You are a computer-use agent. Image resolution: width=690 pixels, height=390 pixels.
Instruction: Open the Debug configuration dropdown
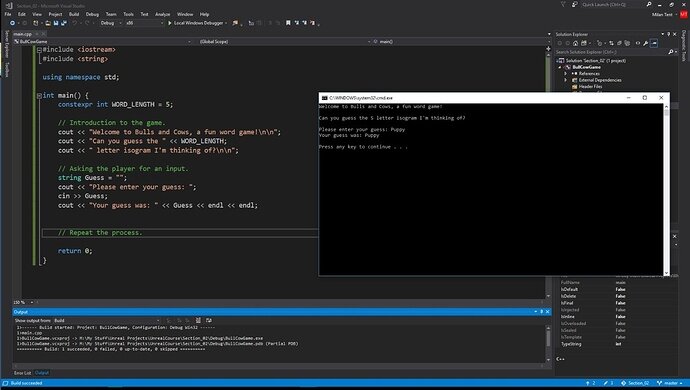[111, 23]
